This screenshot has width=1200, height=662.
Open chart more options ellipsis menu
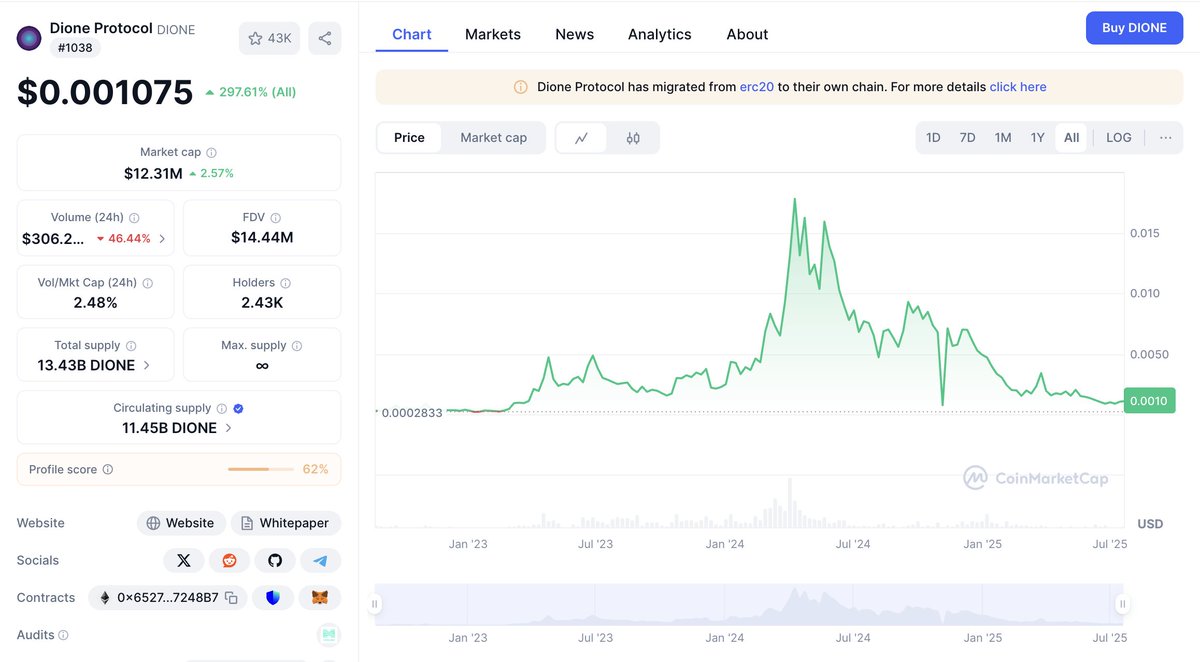[1166, 138]
